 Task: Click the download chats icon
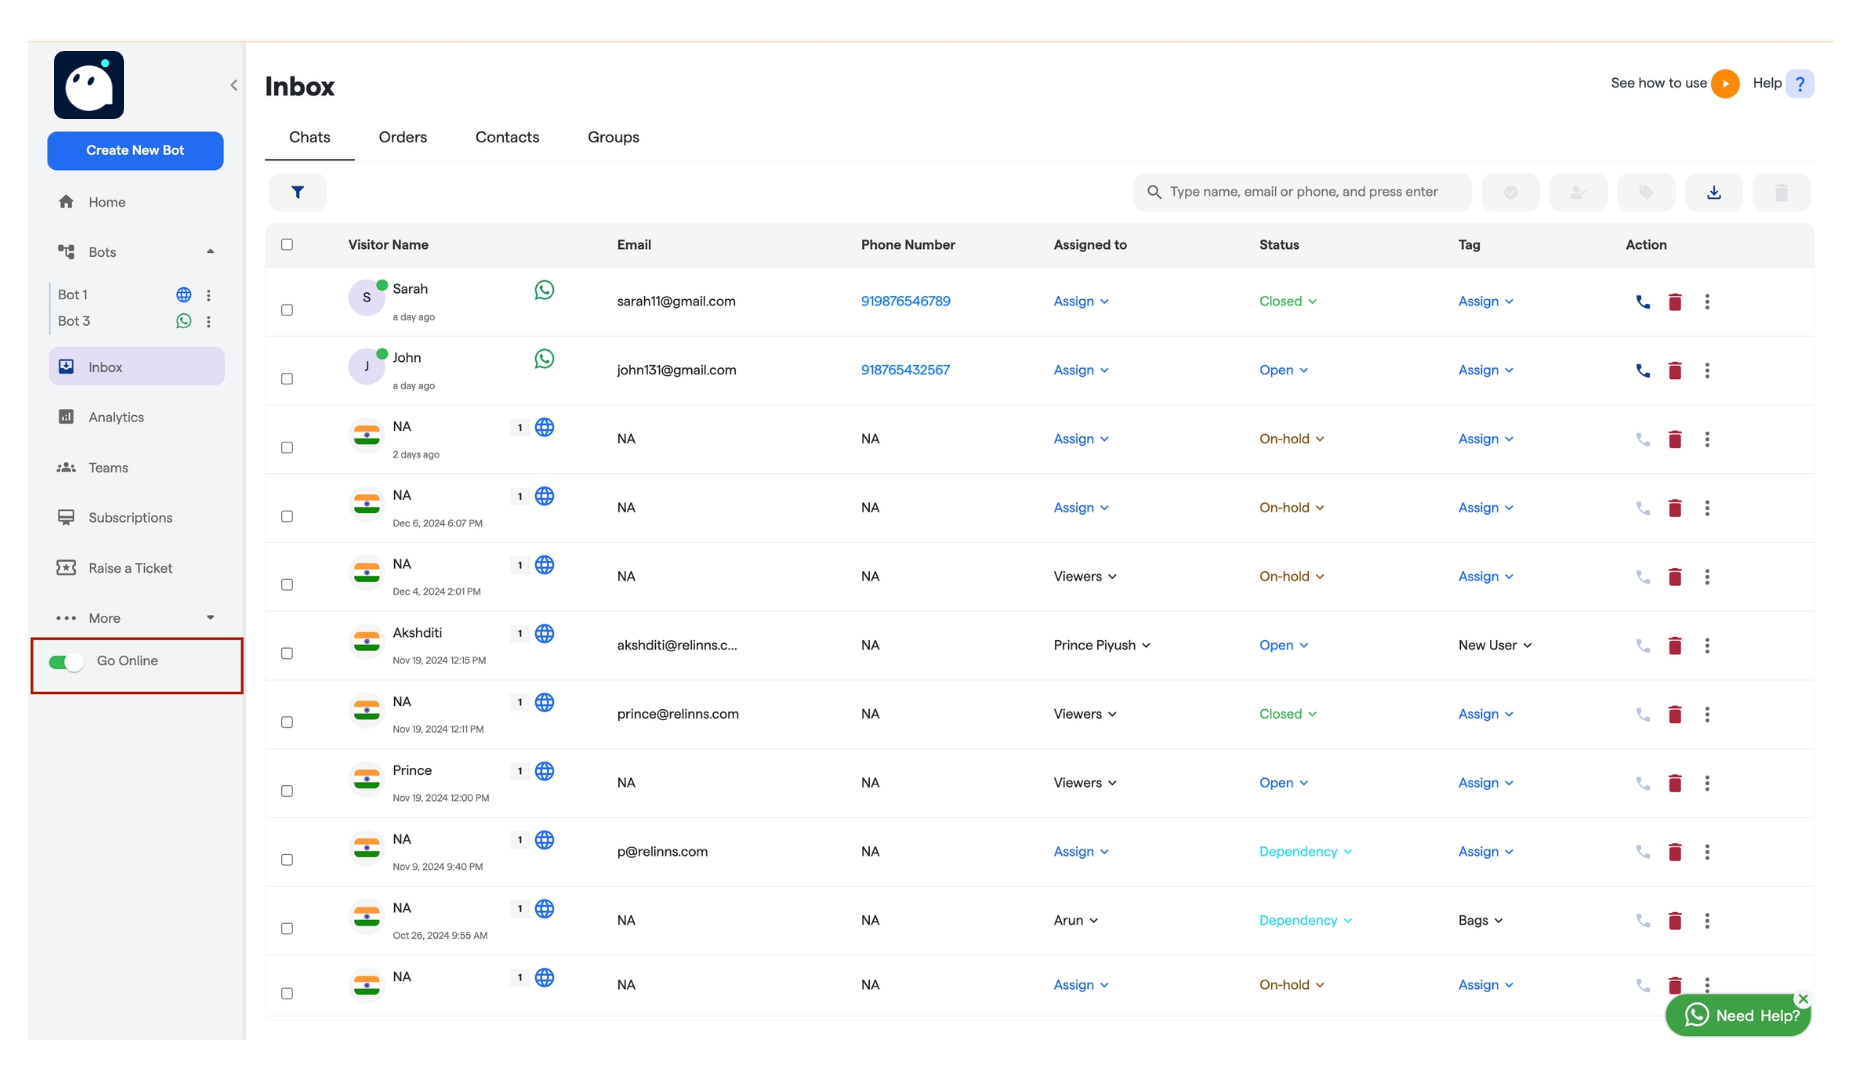coord(1713,192)
